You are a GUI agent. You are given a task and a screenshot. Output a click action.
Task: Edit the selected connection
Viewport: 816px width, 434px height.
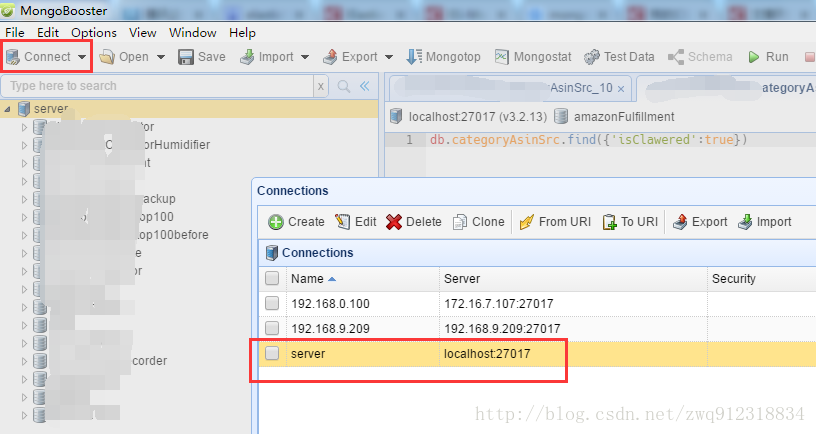point(356,222)
